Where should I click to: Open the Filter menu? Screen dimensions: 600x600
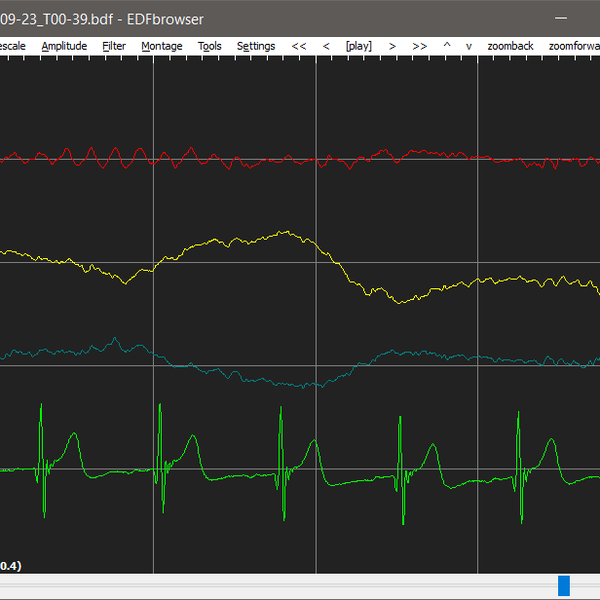[114, 46]
